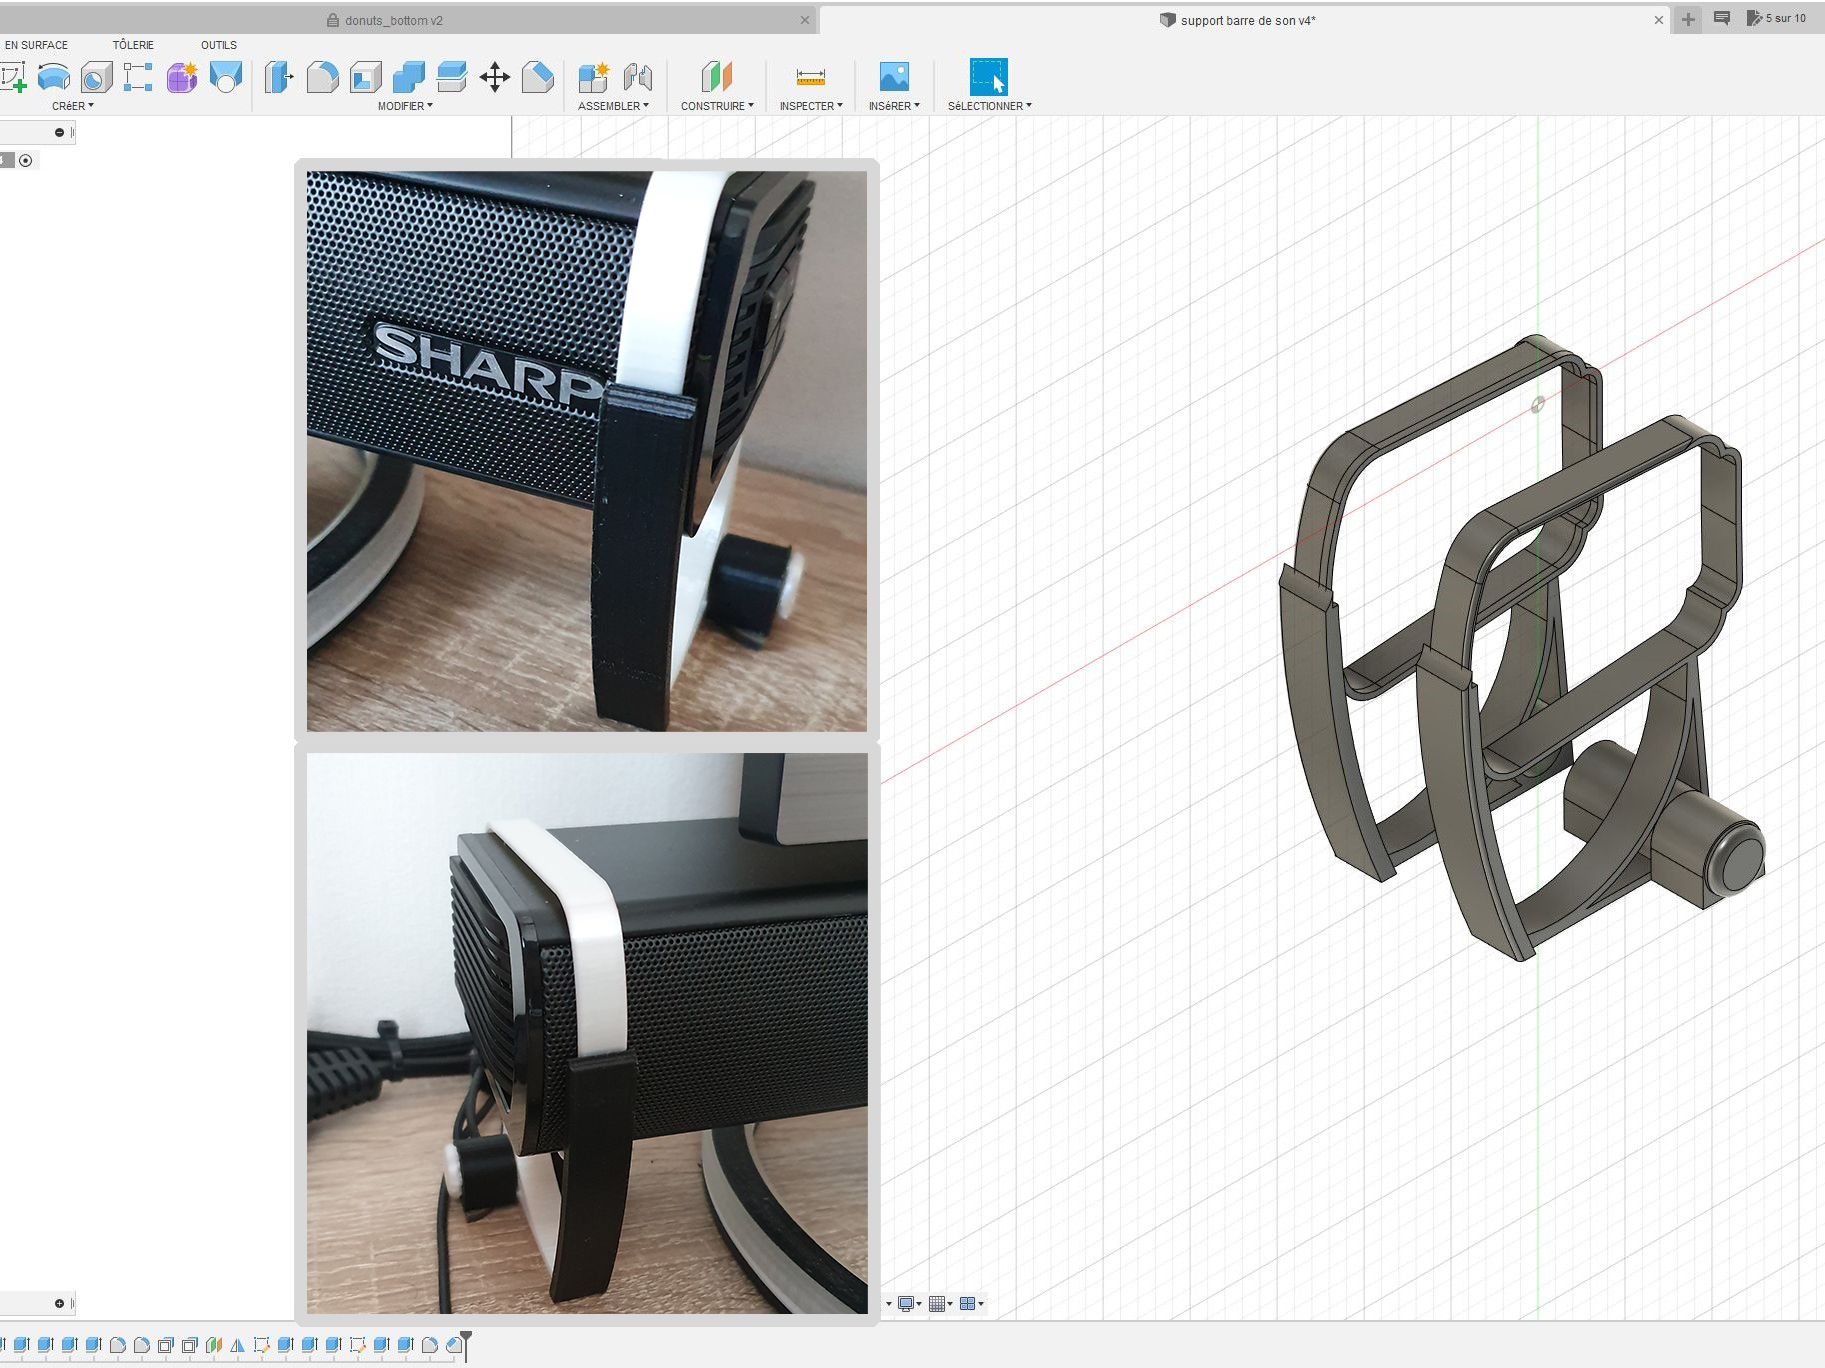This screenshot has width=1825, height=1368.
Task: Select the blue Revolve tool in CRÉER
Action: point(54,77)
